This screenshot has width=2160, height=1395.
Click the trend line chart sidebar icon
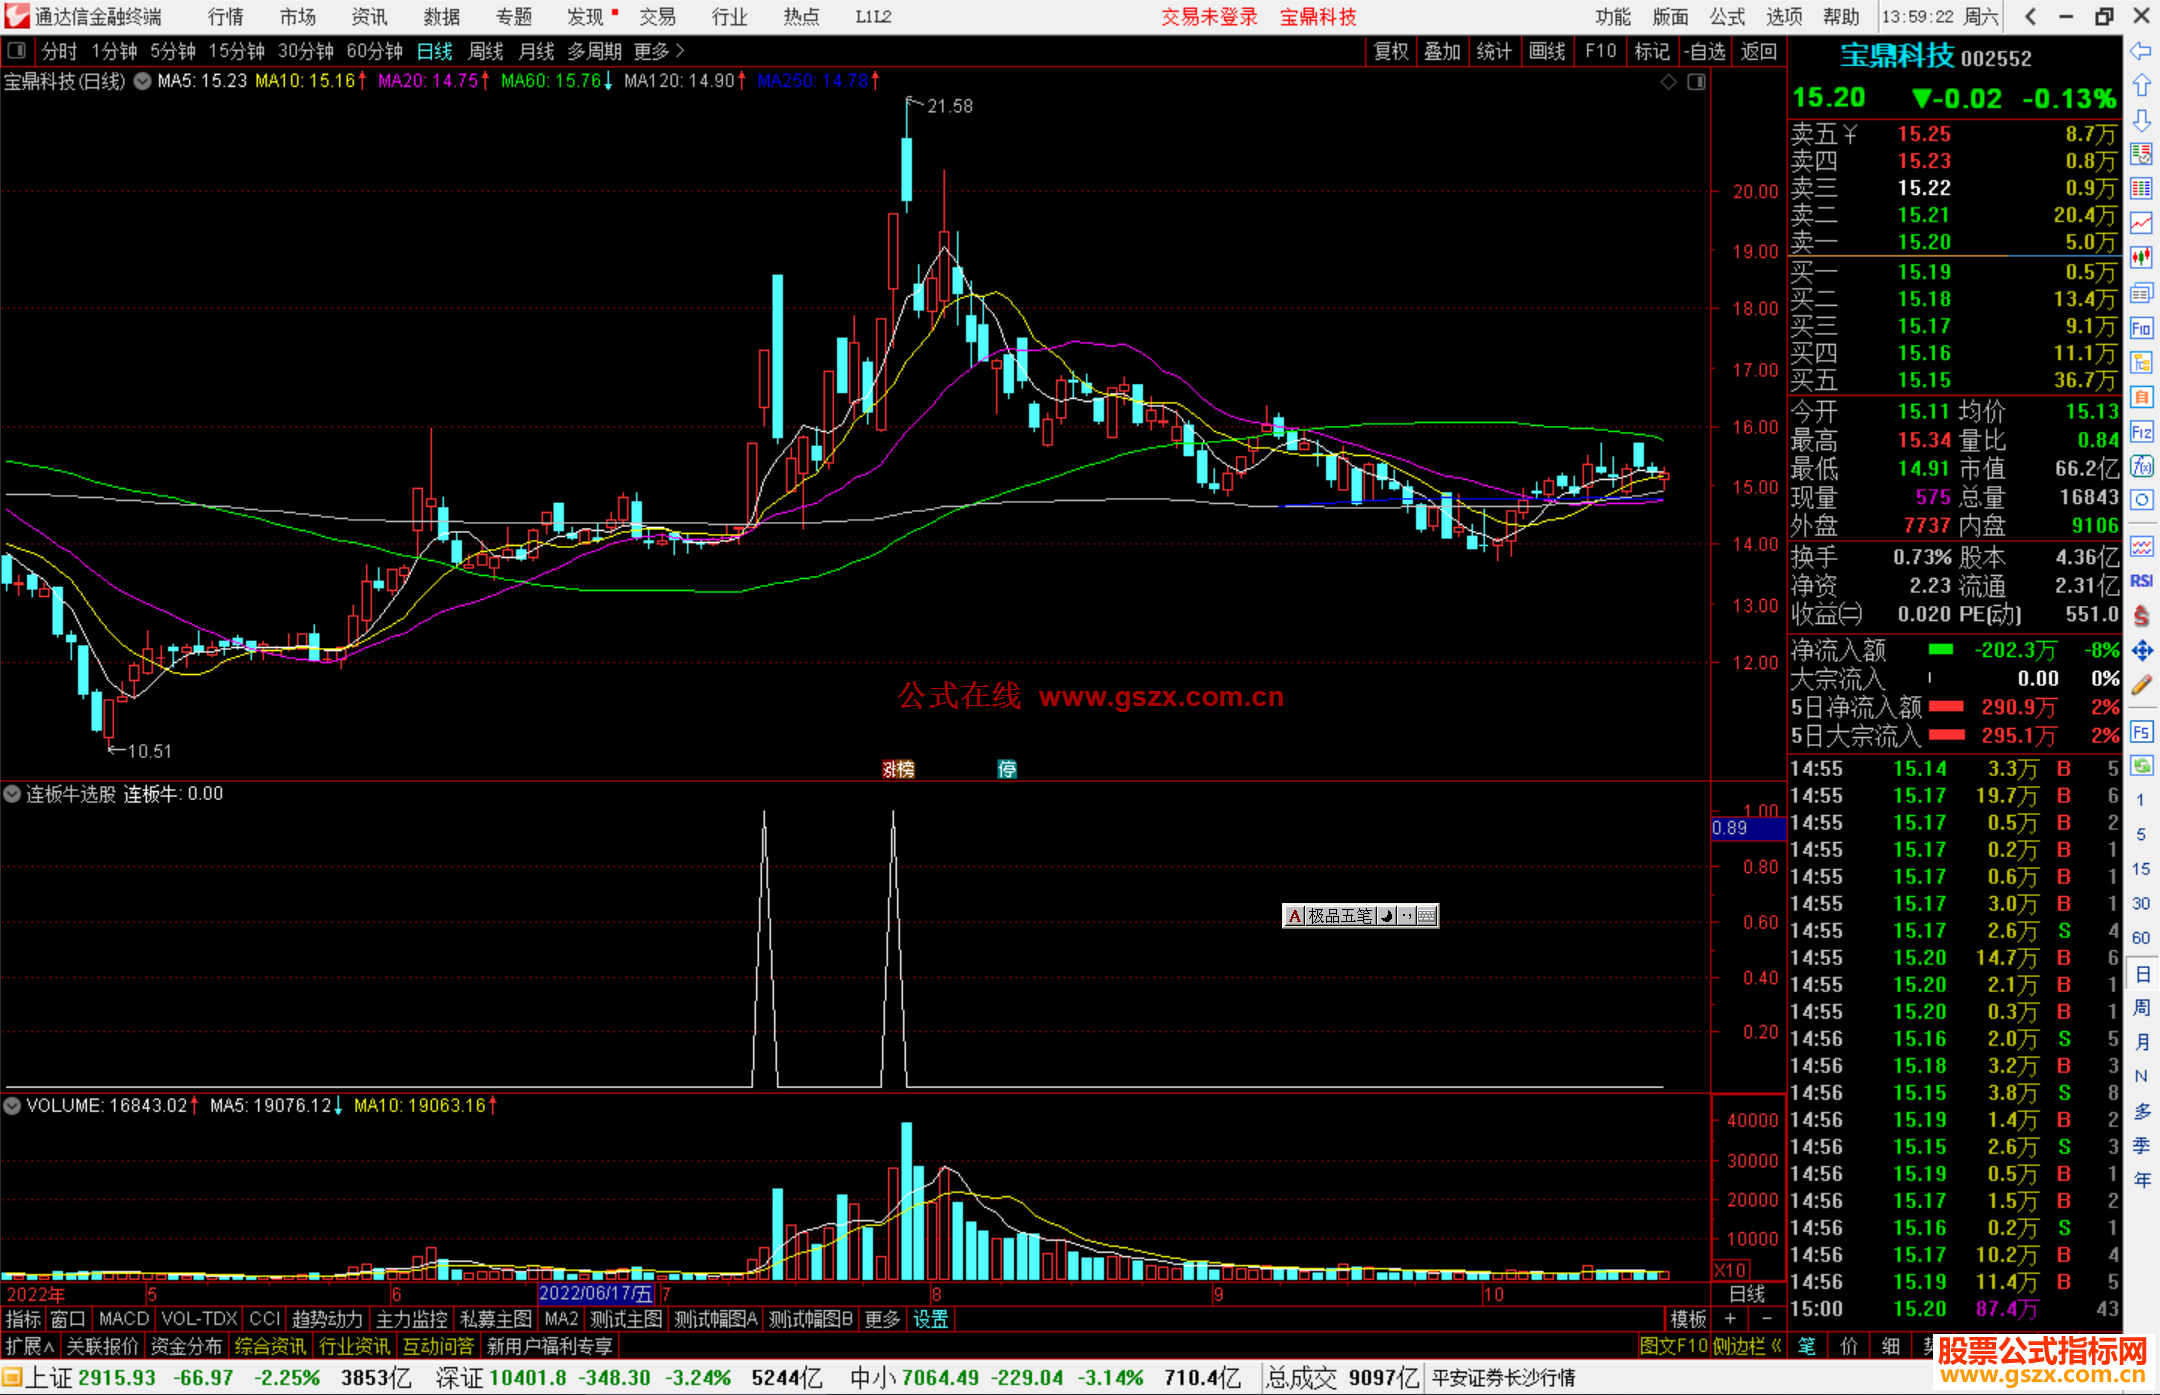pyautogui.click(x=2141, y=223)
